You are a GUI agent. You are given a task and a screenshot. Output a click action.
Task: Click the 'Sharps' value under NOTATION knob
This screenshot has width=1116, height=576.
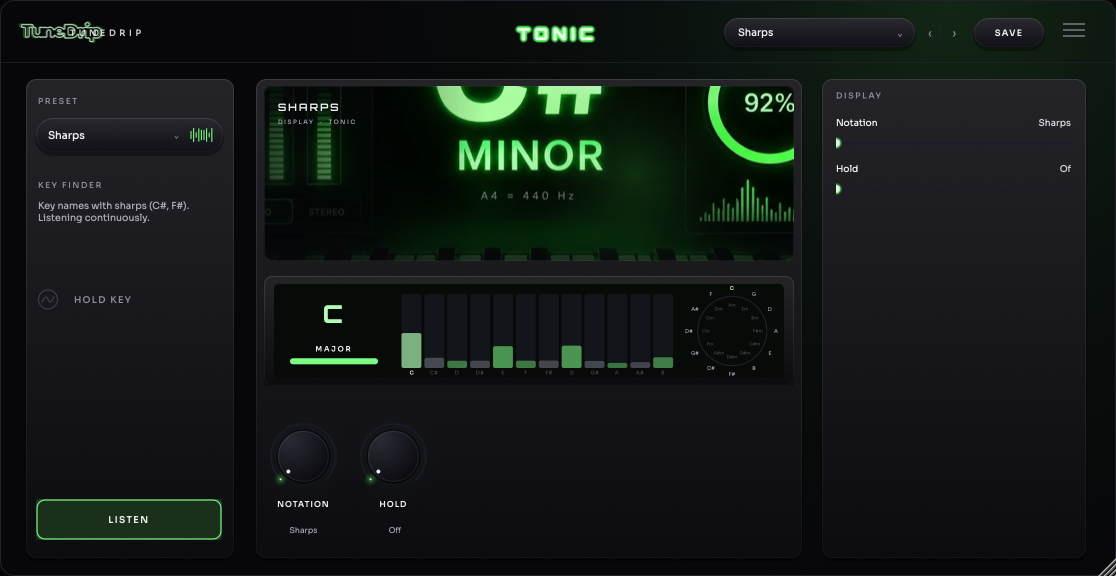(x=303, y=530)
